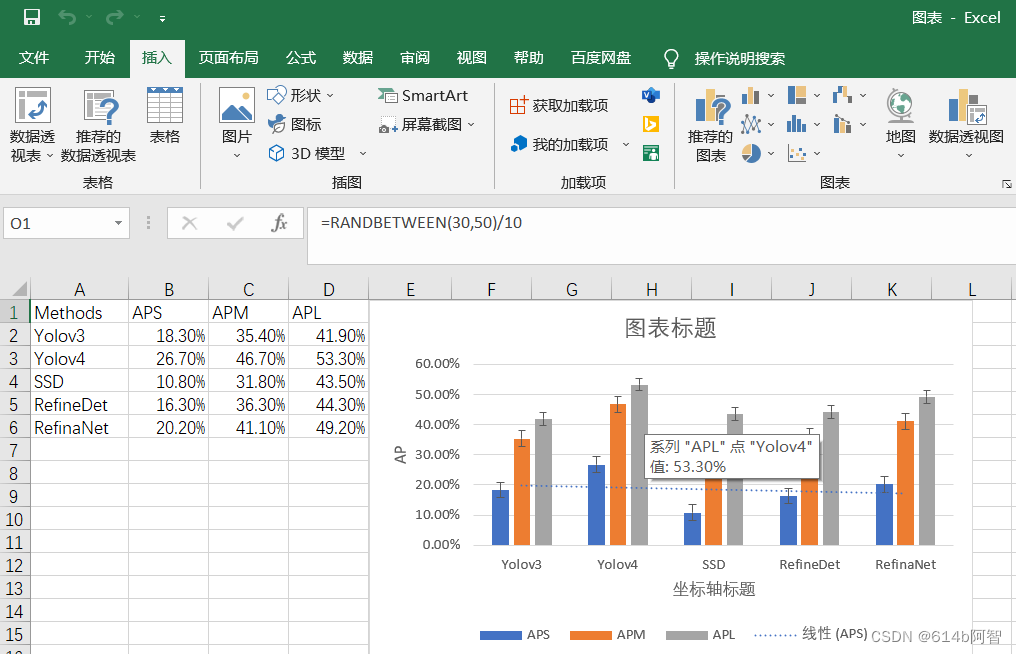1016x654 pixels.
Task: Open the 图表 group dialog launcher
Action: (x=1006, y=184)
